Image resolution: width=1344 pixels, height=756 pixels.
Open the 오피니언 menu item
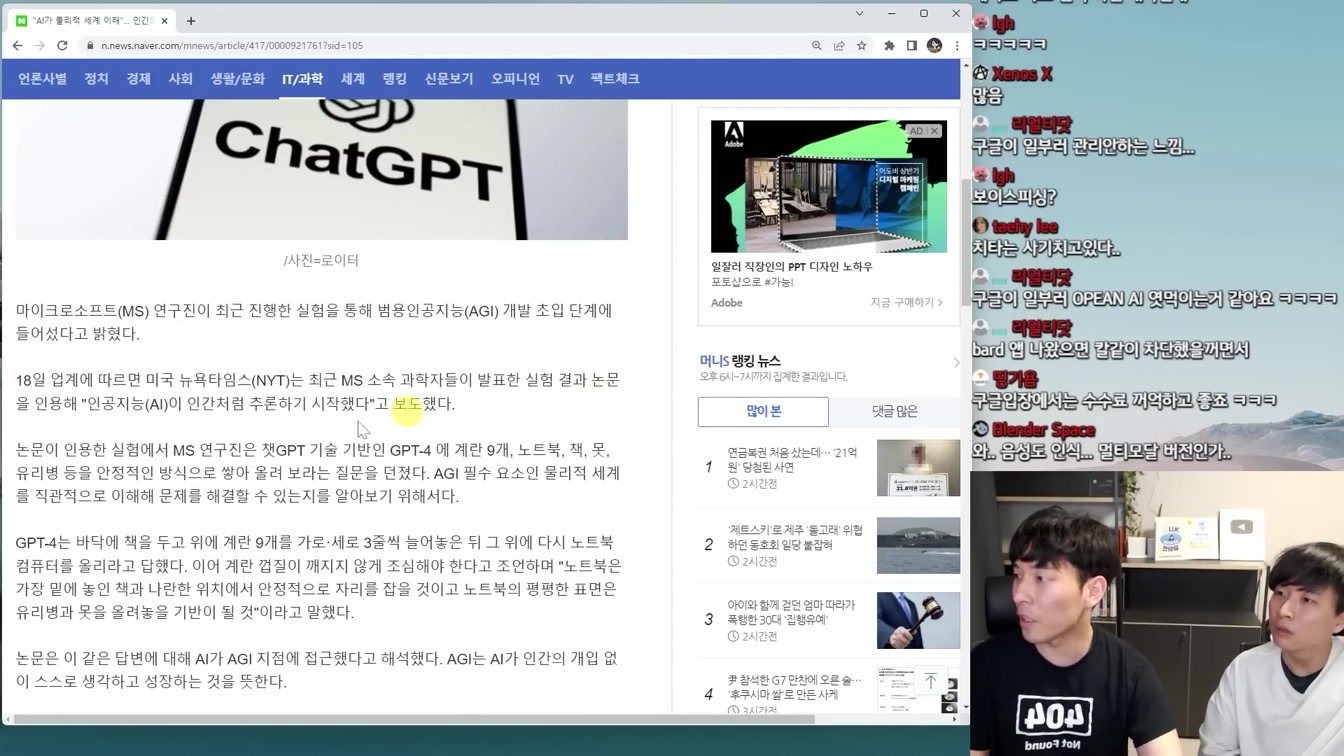[x=515, y=78]
